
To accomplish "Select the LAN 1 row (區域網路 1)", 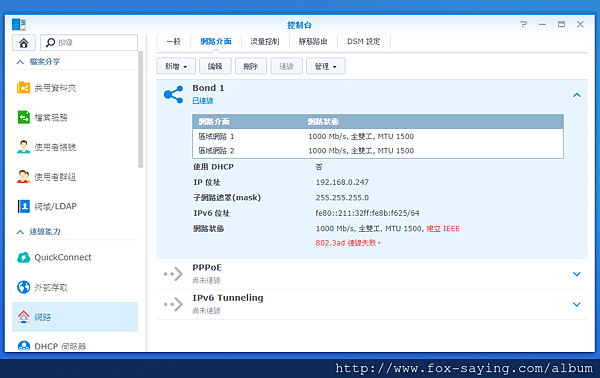I will 378,137.
